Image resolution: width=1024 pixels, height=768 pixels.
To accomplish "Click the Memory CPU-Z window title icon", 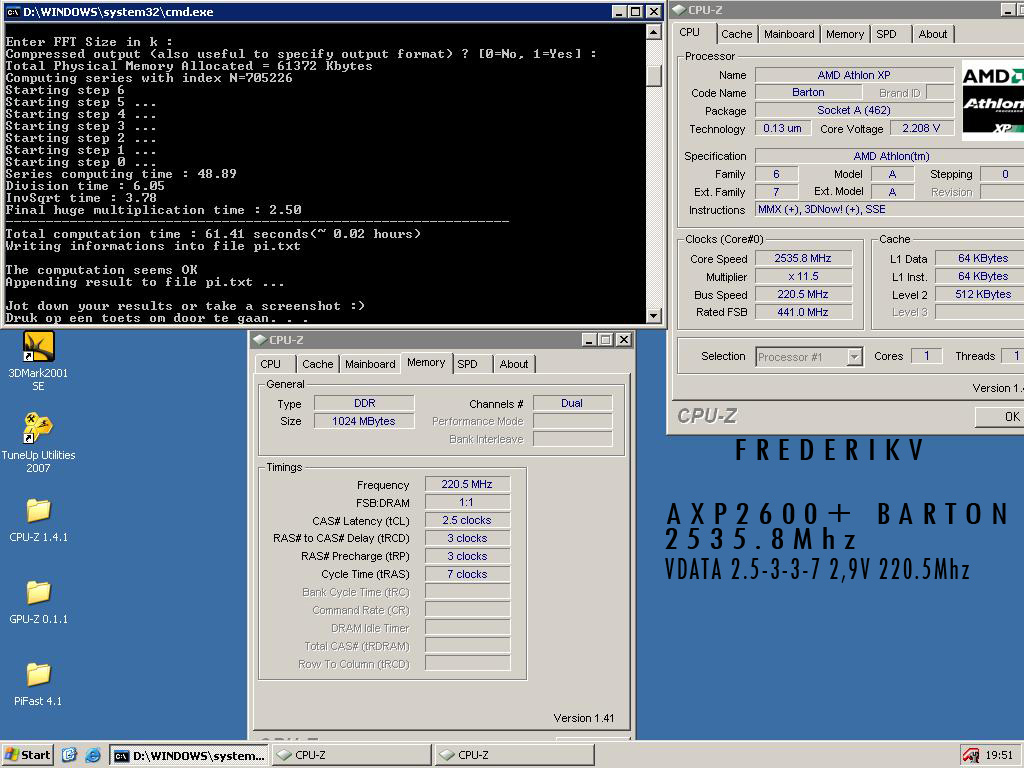I will (260, 340).
